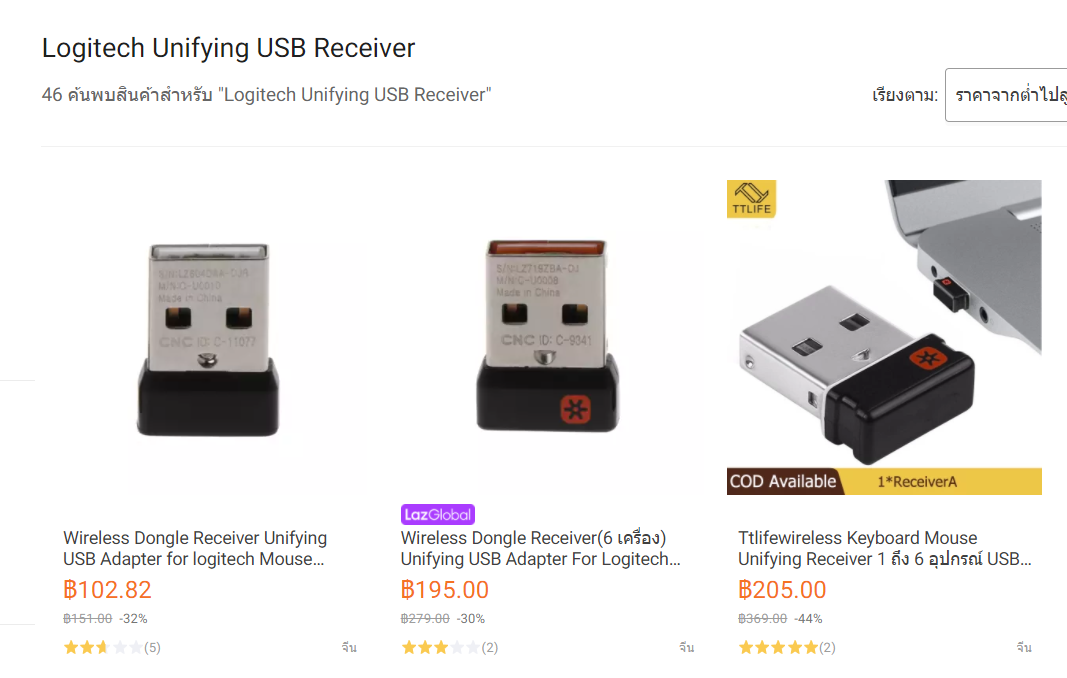Open Ttlifewireless Keyboard Mouse Unifying Receiver title
The image size is (1067, 678).
[x=885, y=548]
